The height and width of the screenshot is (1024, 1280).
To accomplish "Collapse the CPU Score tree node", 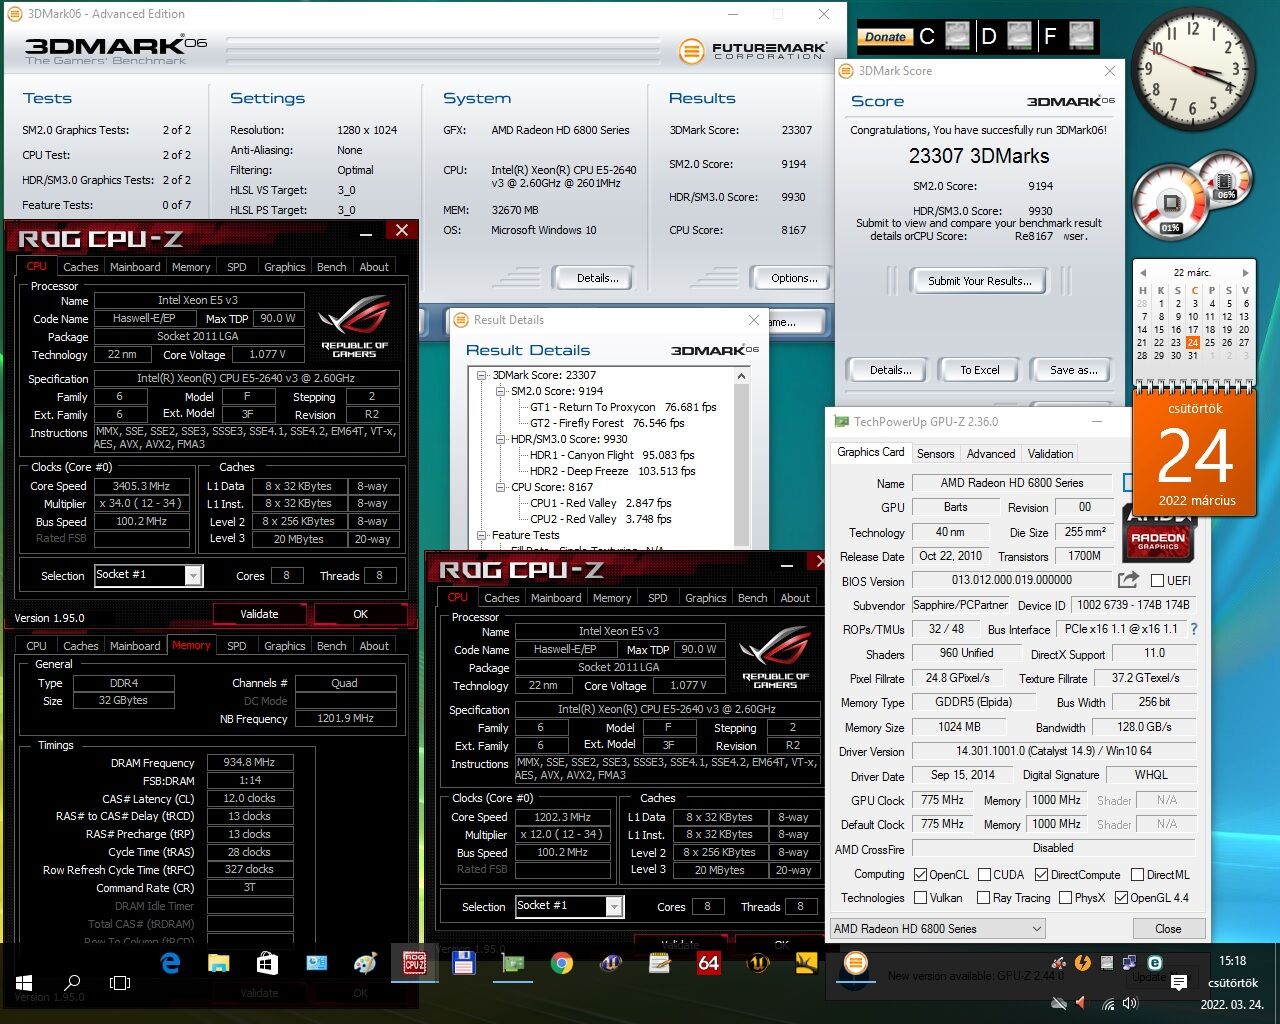I will click(x=502, y=487).
